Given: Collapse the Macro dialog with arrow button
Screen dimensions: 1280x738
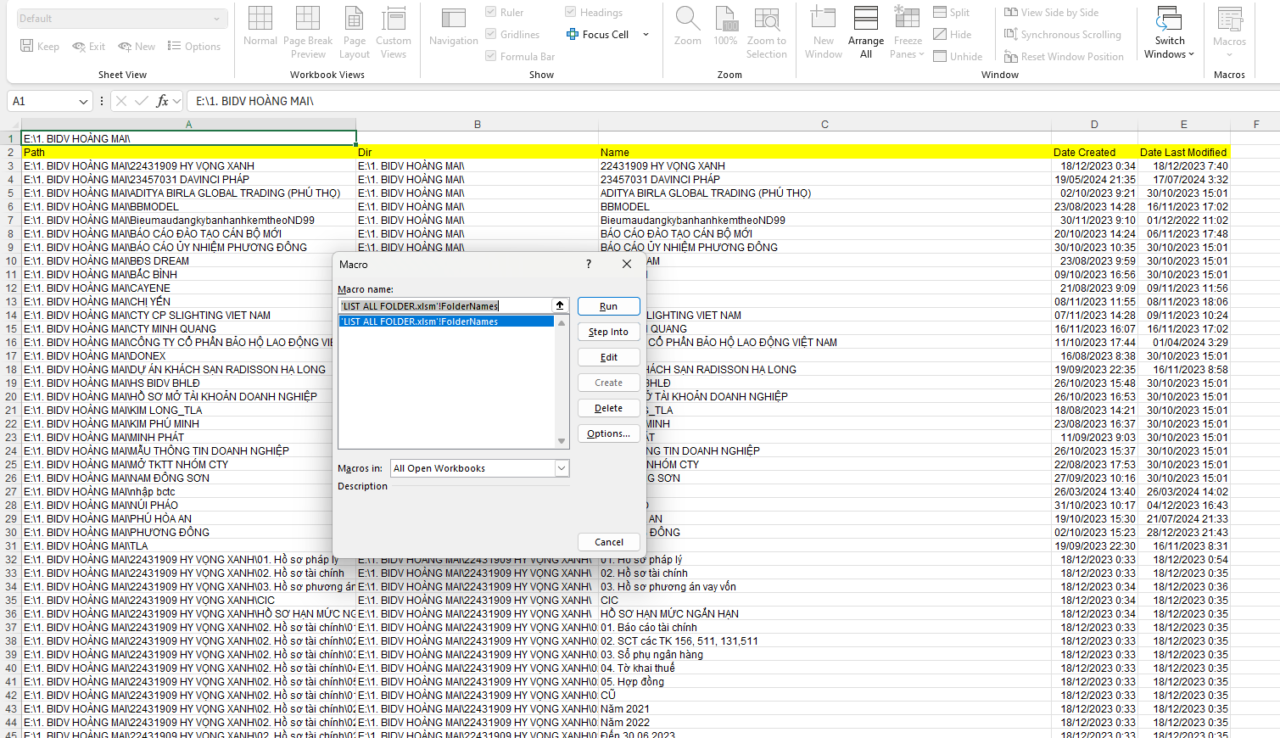Looking at the screenshot, I should coord(560,306).
